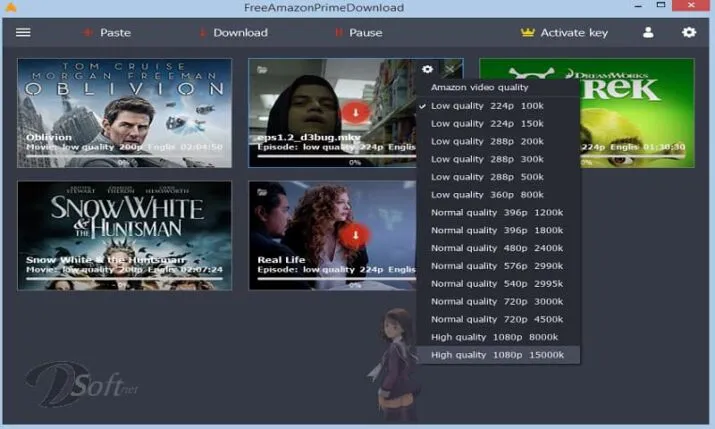Viewport: 715px width, 429px height.
Task: Click Oblivion download progress bar
Action: point(124,155)
